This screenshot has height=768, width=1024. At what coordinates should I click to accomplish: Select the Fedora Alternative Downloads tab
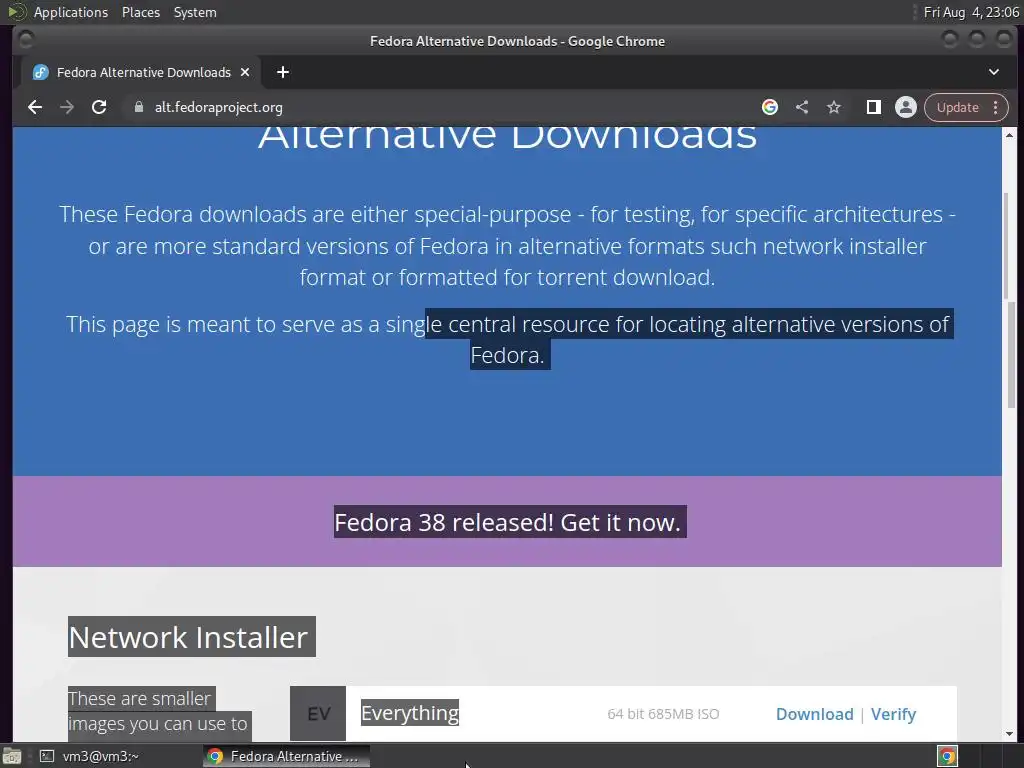pos(141,72)
